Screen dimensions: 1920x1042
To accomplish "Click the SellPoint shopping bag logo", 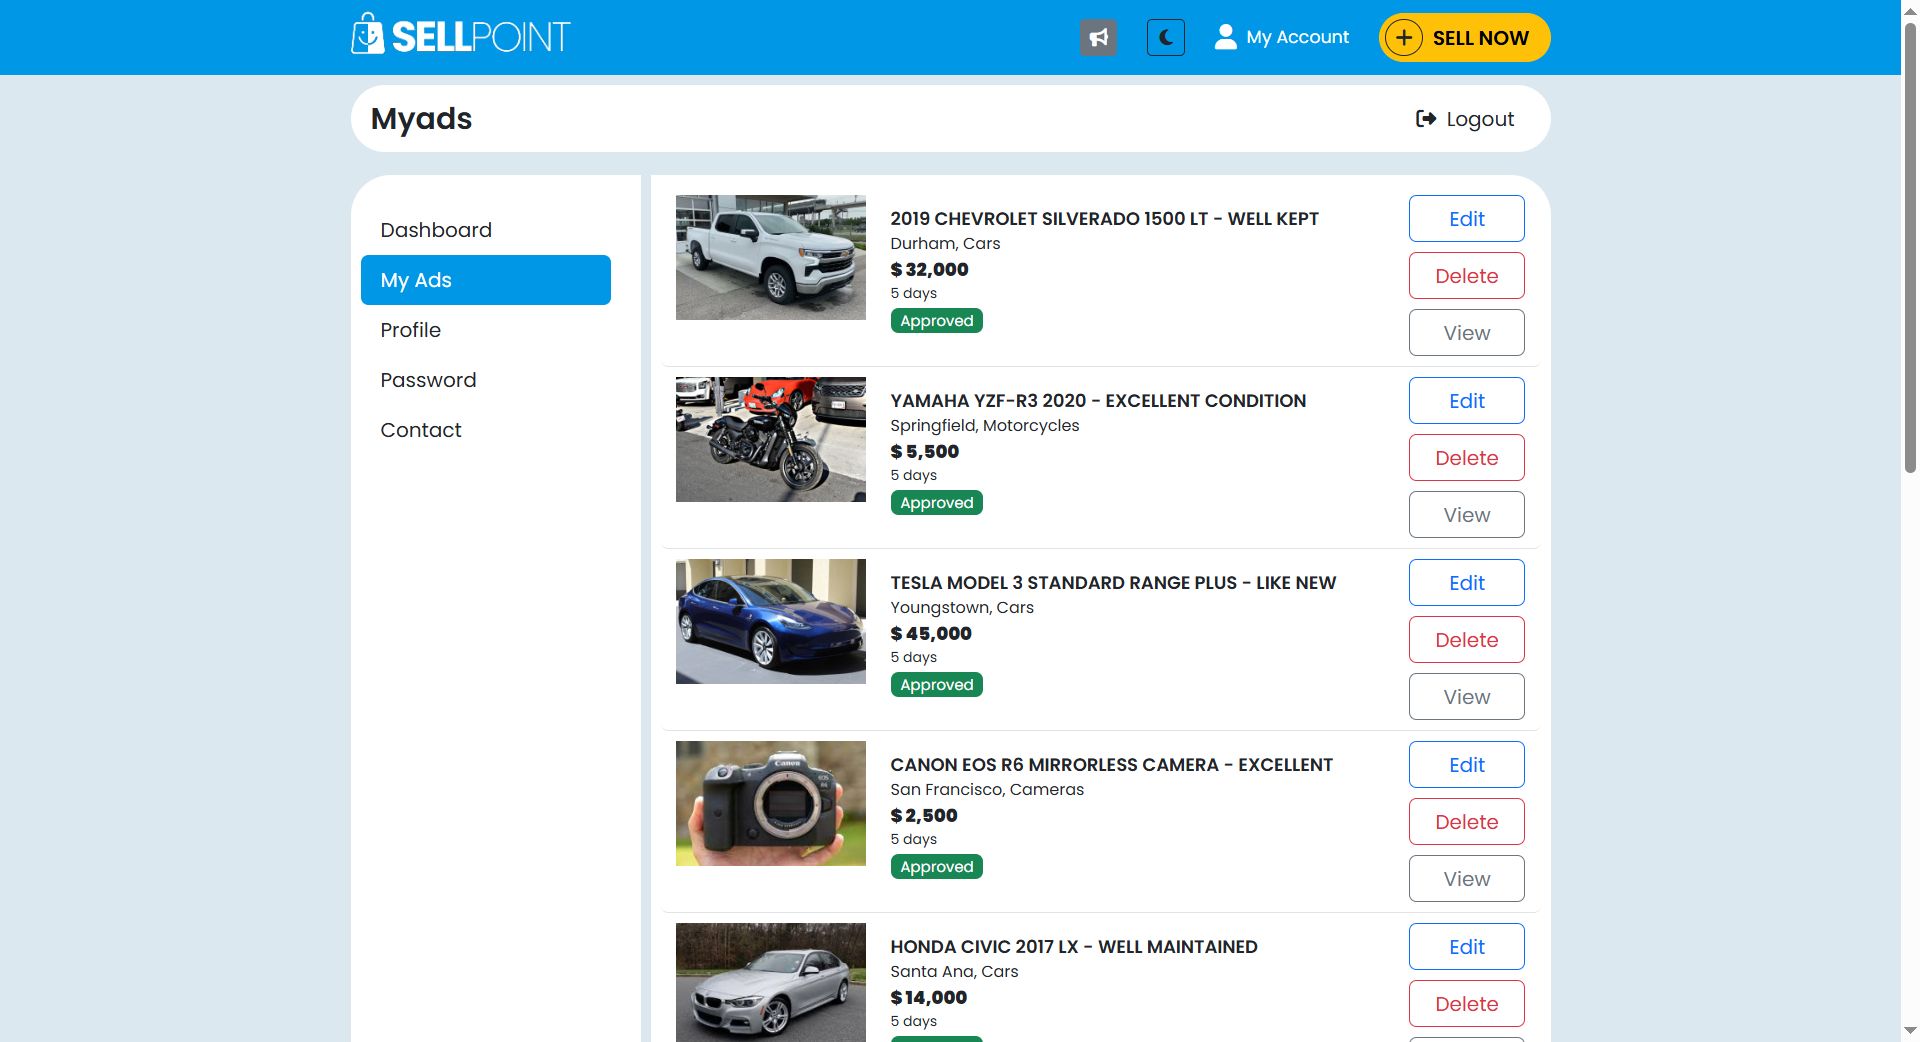I will pos(368,35).
